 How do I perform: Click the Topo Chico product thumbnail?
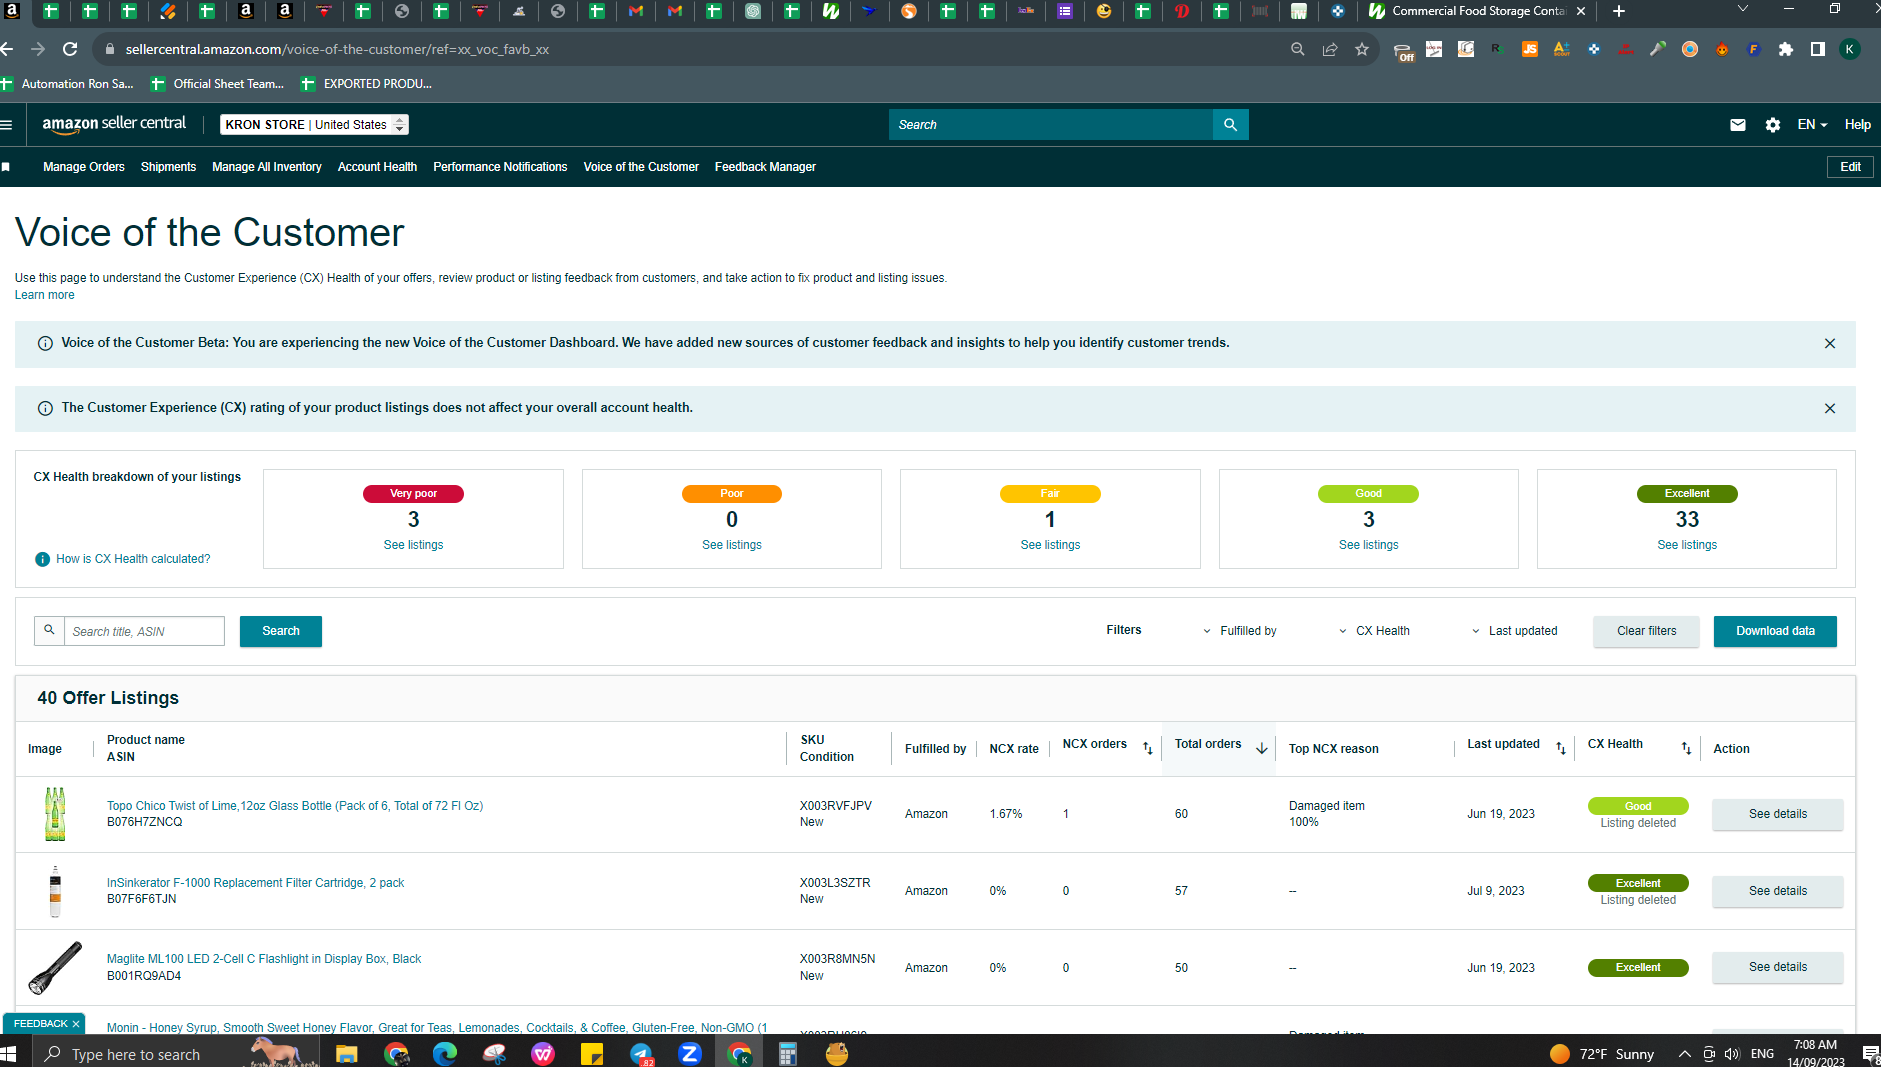55,814
